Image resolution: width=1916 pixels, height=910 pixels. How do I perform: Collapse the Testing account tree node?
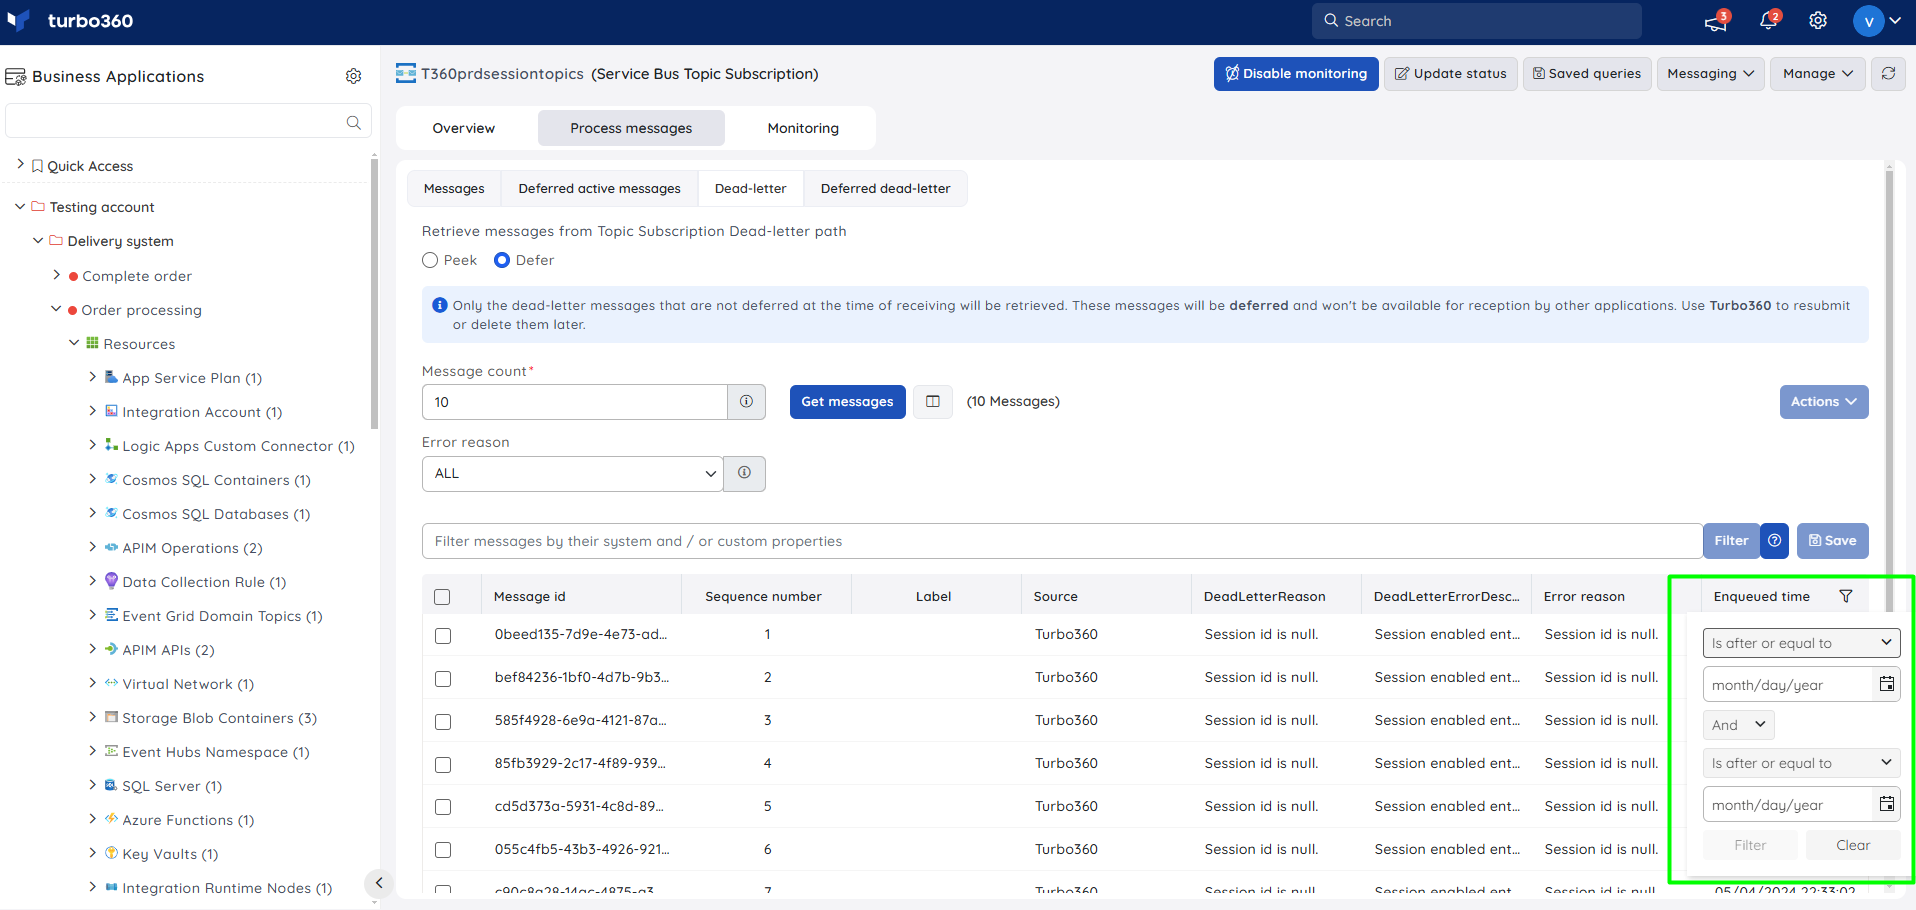pyautogui.click(x=20, y=206)
